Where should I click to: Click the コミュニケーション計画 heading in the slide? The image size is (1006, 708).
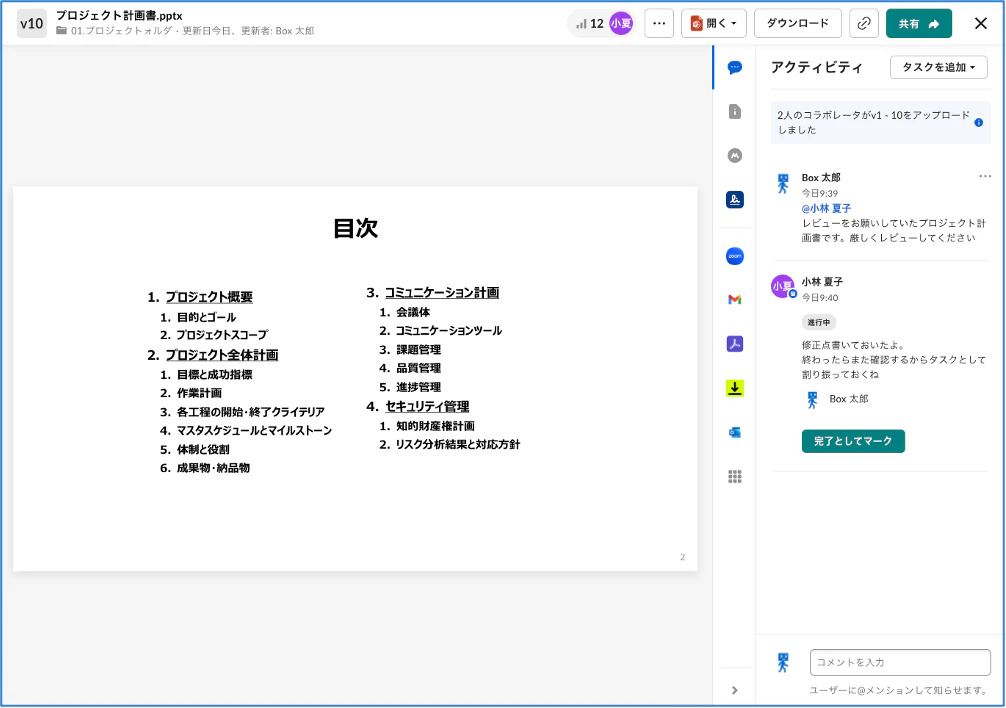[x=442, y=292]
